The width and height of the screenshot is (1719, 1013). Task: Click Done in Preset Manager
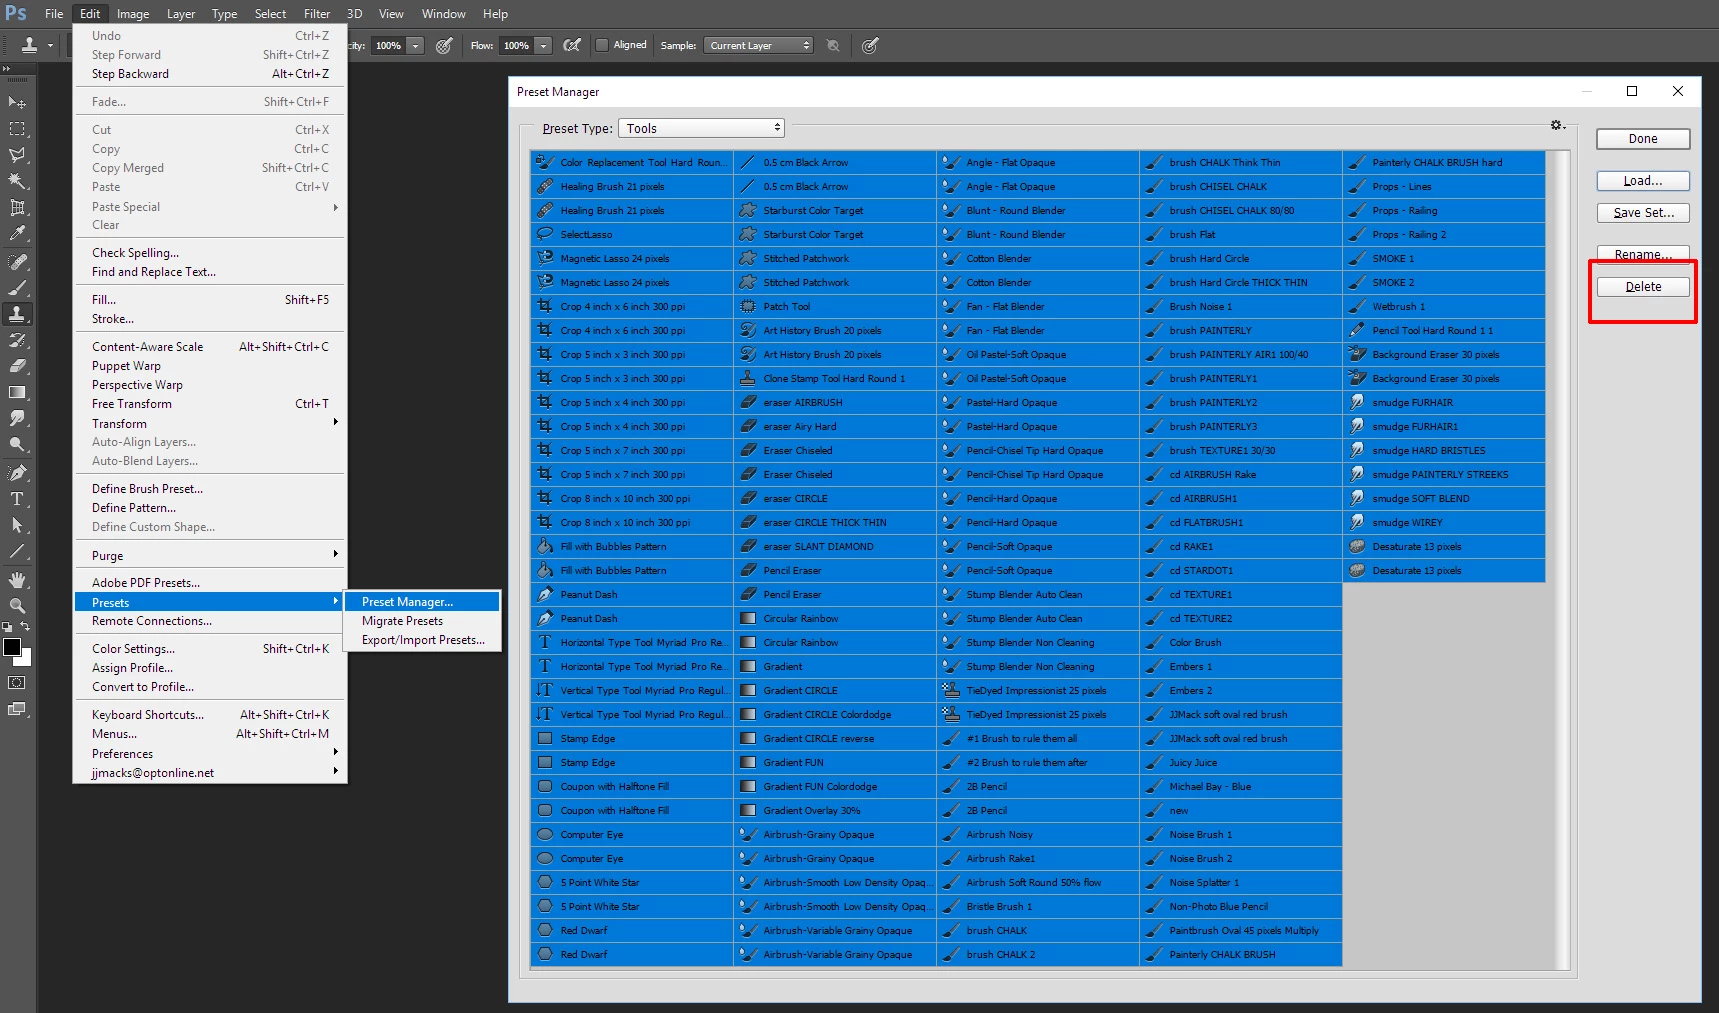coord(1643,139)
